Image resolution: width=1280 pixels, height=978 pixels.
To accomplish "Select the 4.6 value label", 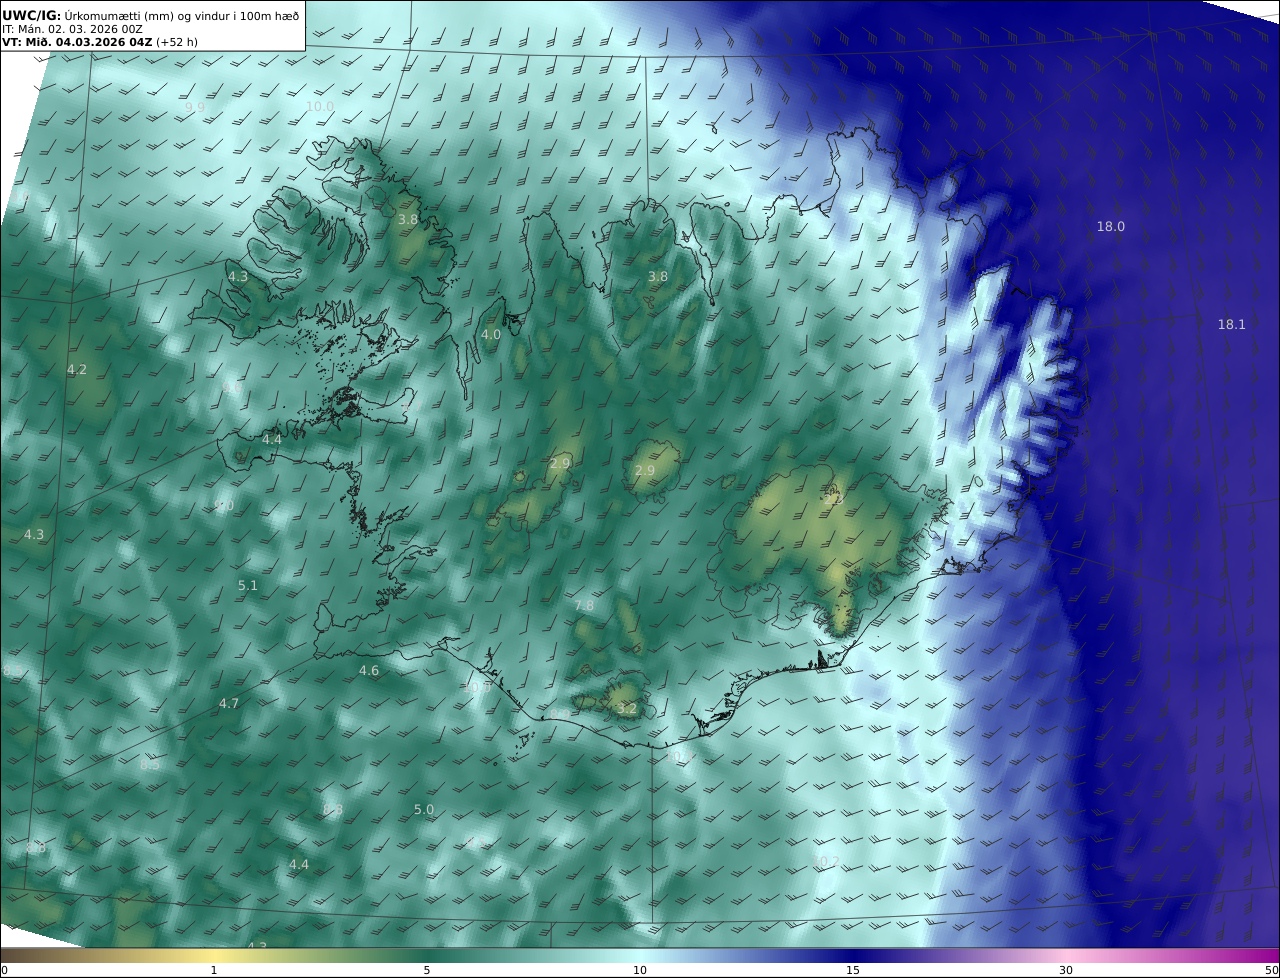I will [x=369, y=671].
